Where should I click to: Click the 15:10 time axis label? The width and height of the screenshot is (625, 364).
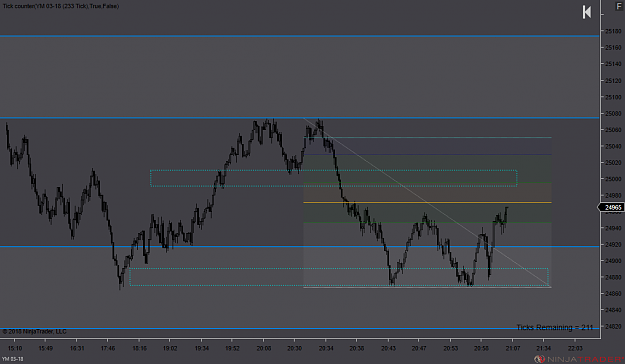(15, 348)
